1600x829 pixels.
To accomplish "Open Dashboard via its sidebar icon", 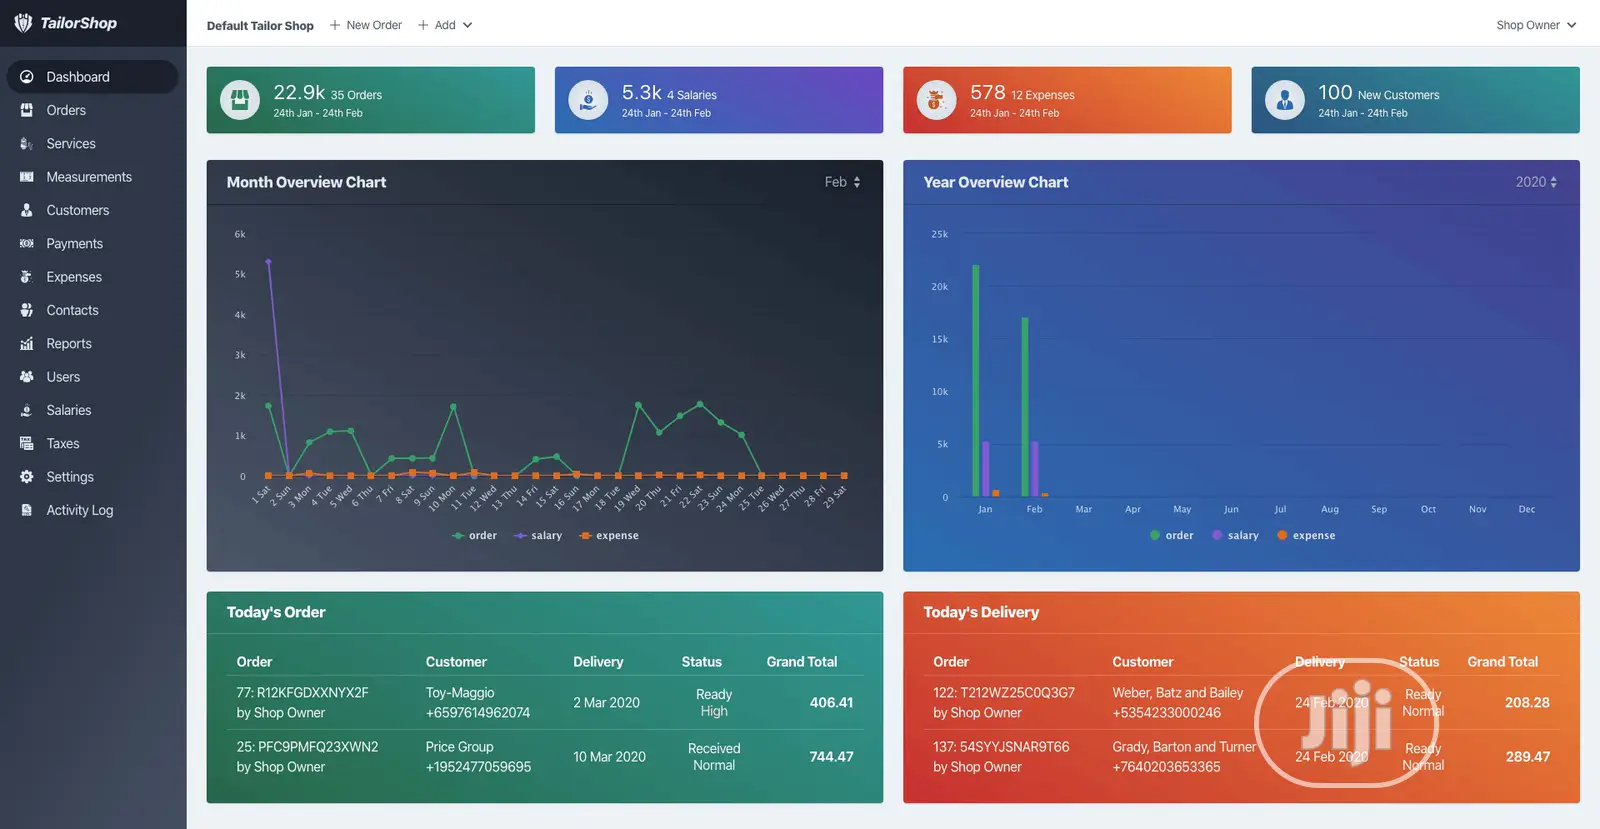I will click(27, 77).
